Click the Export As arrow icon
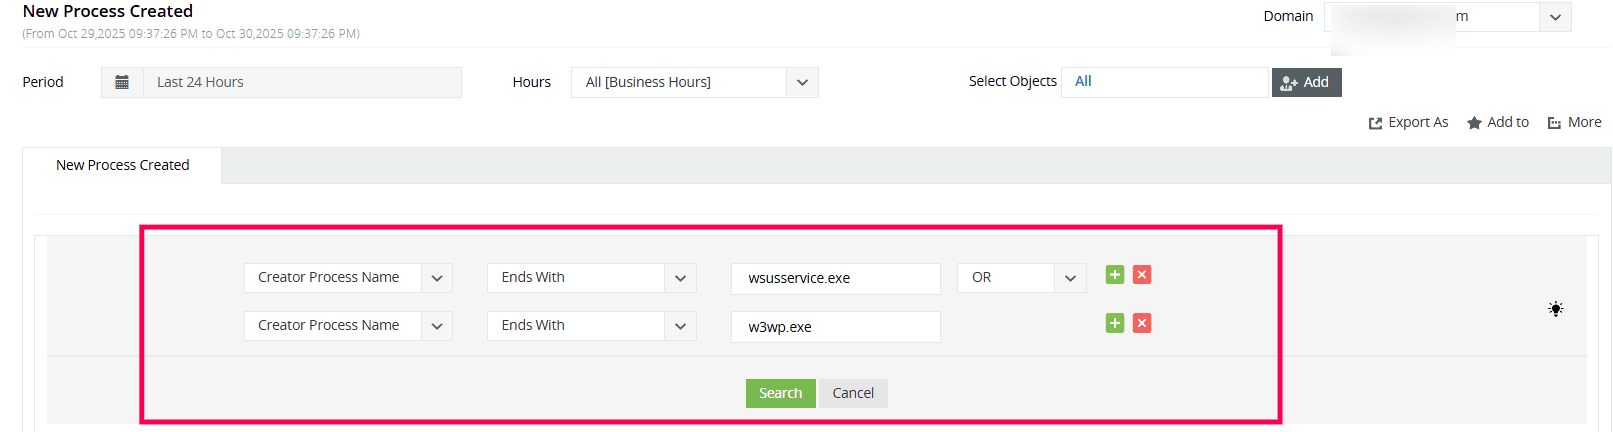 tap(1375, 123)
